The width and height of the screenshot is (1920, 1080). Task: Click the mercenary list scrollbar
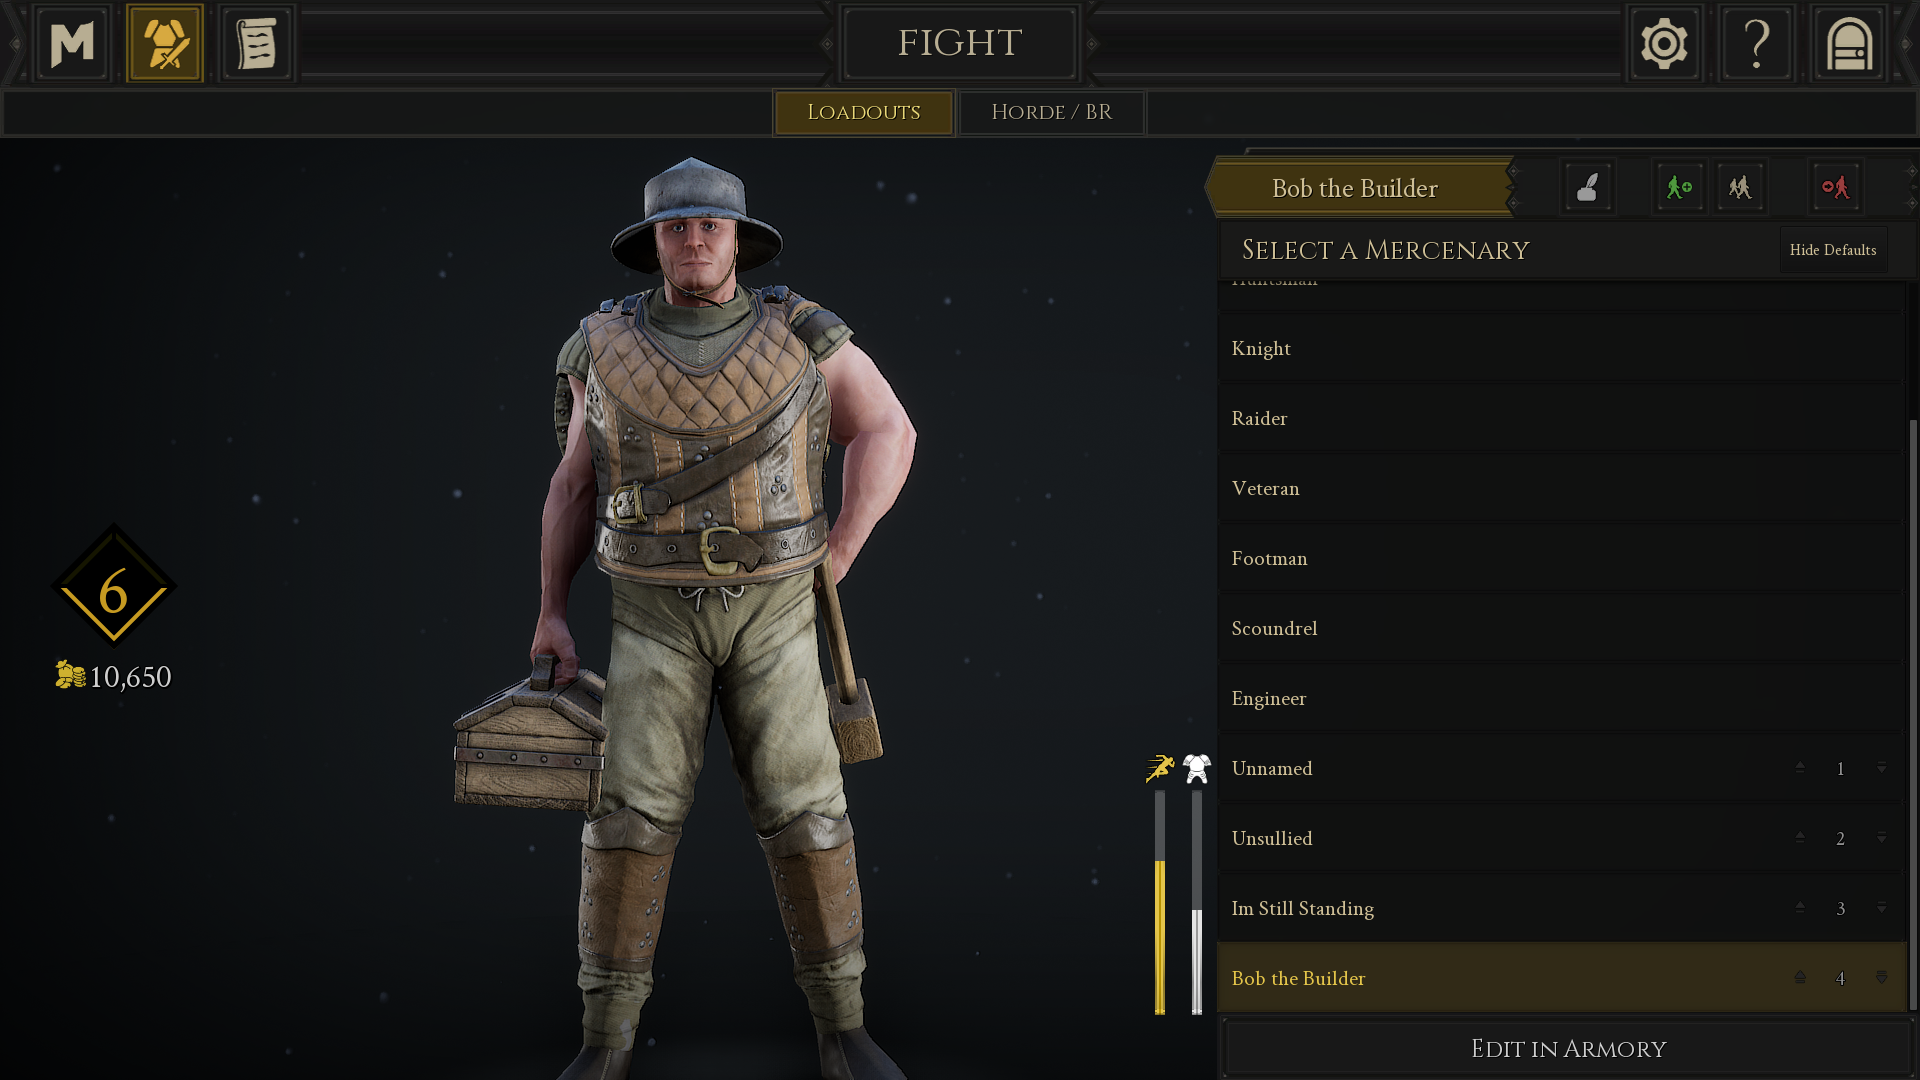point(1913,714)
